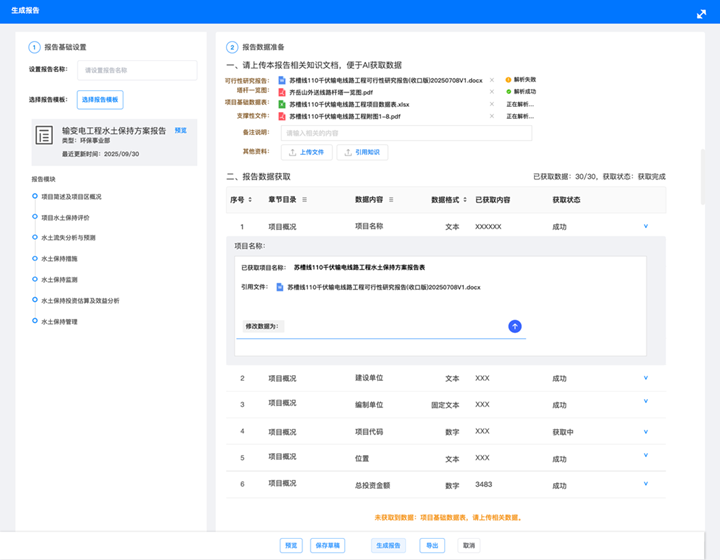Click the blue send arrow for data modification

515,326
